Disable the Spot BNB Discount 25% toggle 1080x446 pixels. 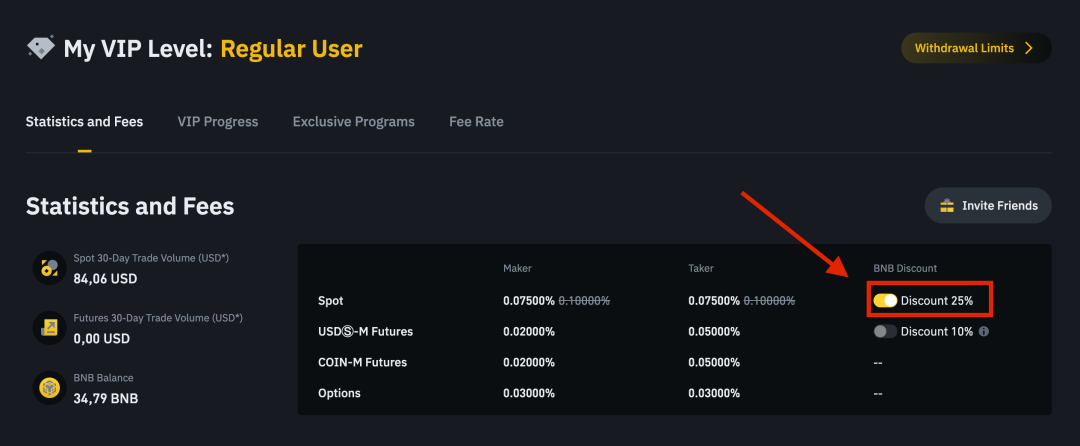(885, 301)
